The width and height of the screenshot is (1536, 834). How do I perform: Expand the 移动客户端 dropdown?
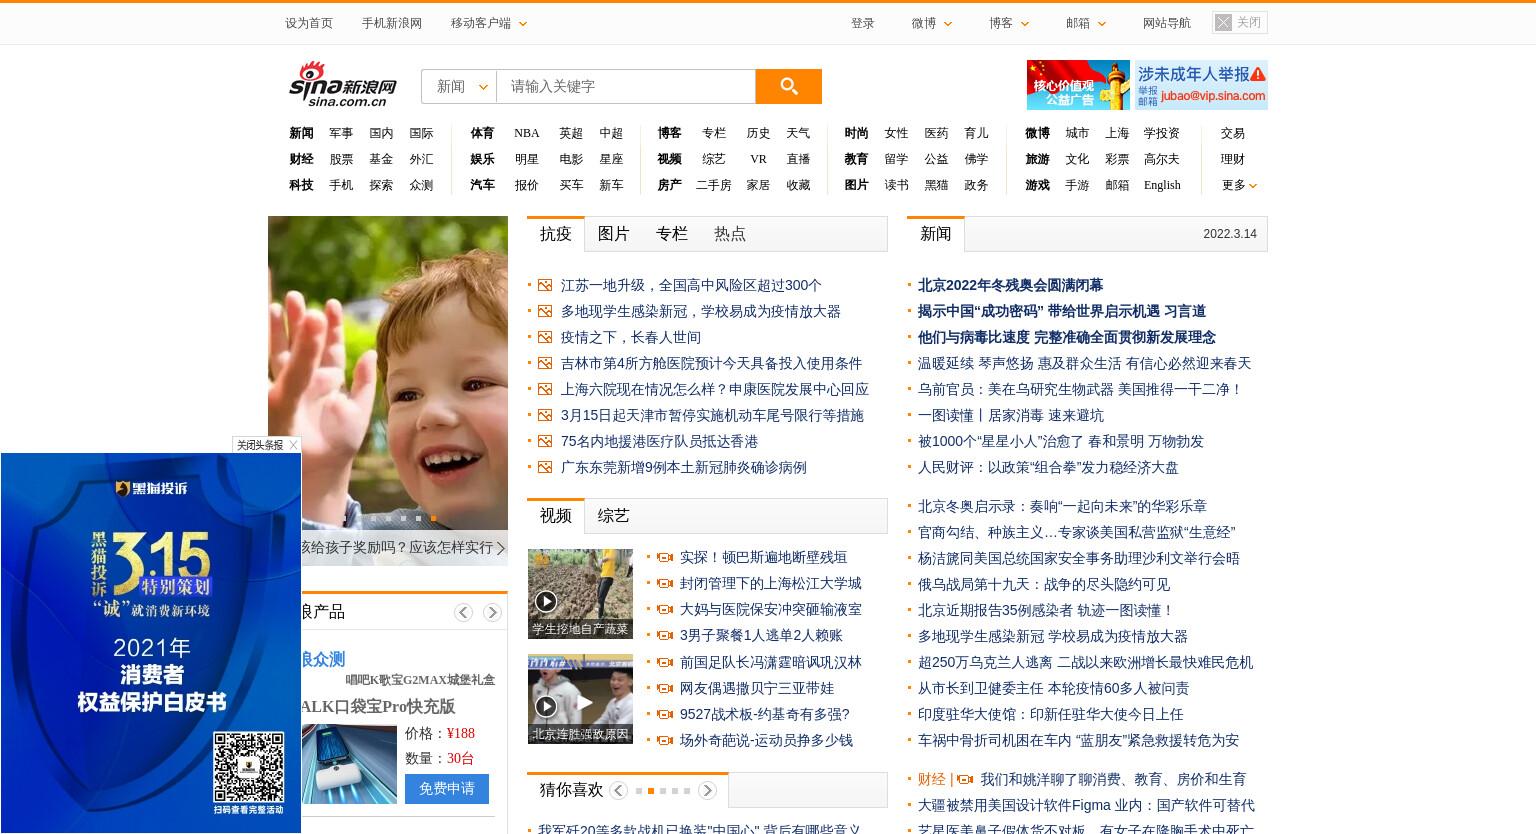488,23
